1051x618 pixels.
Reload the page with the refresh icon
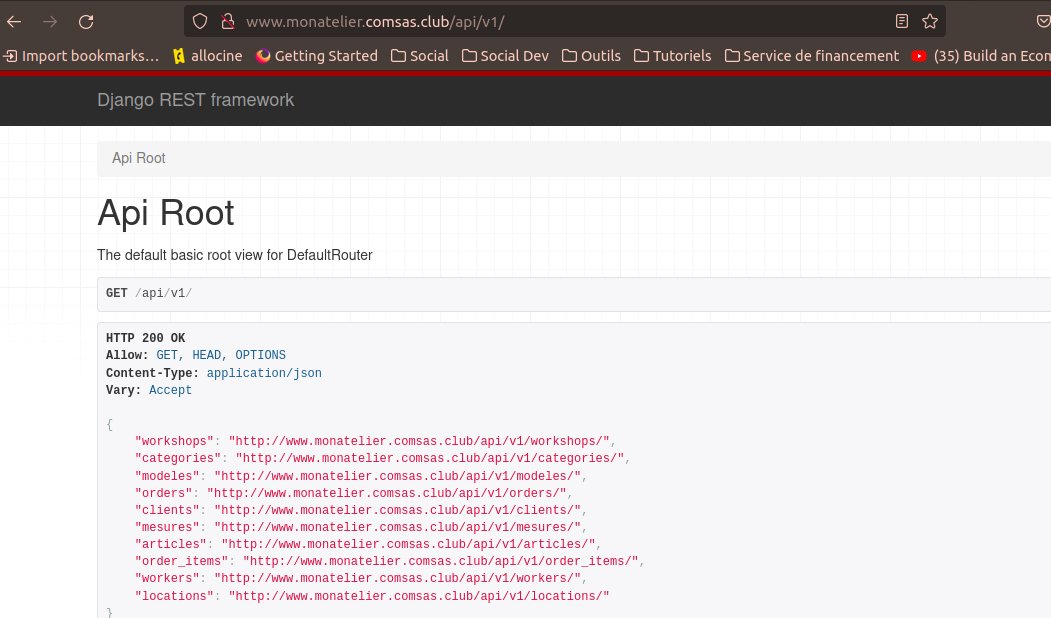(86, 22)
